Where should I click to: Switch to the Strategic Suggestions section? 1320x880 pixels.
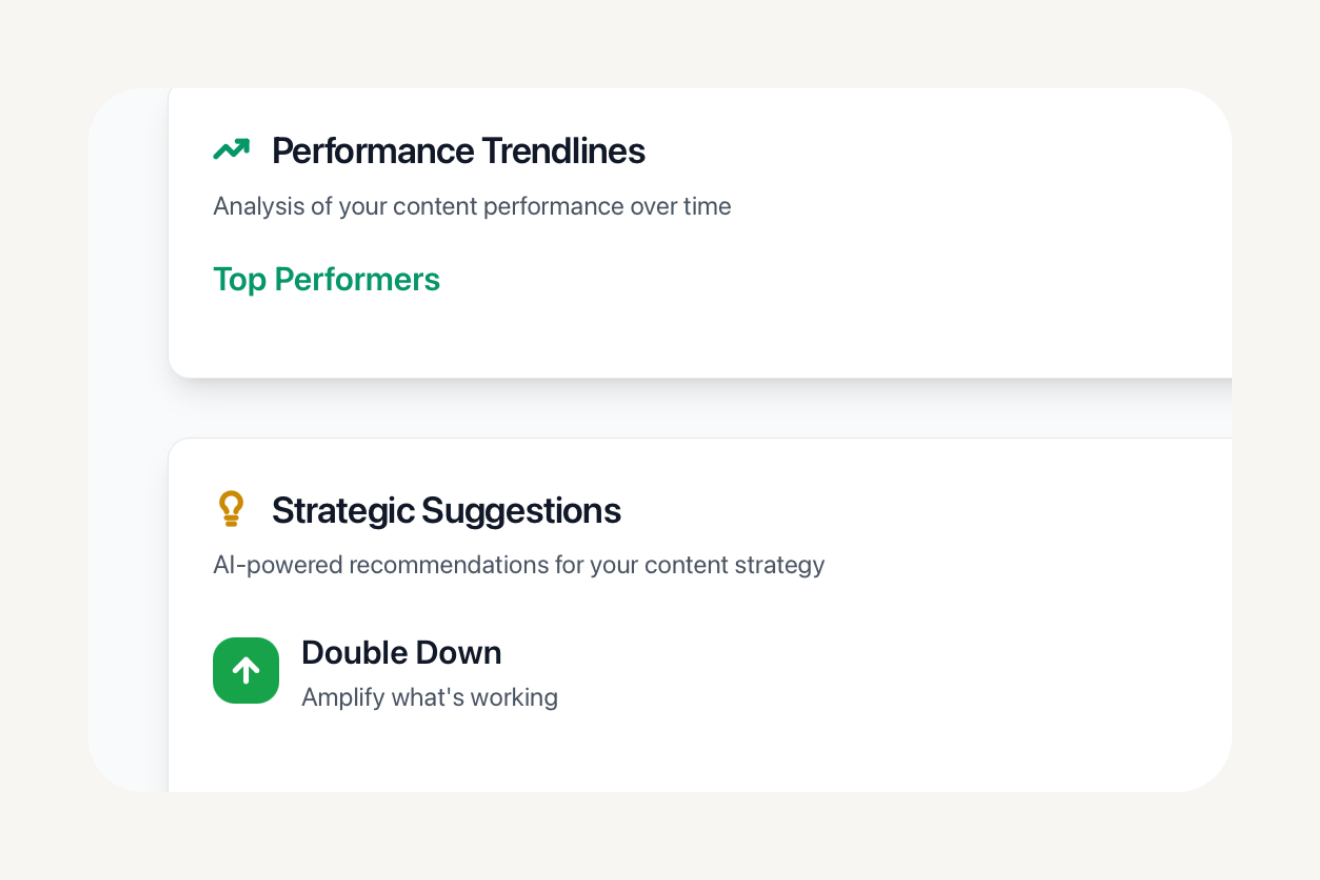pos(446,510)
